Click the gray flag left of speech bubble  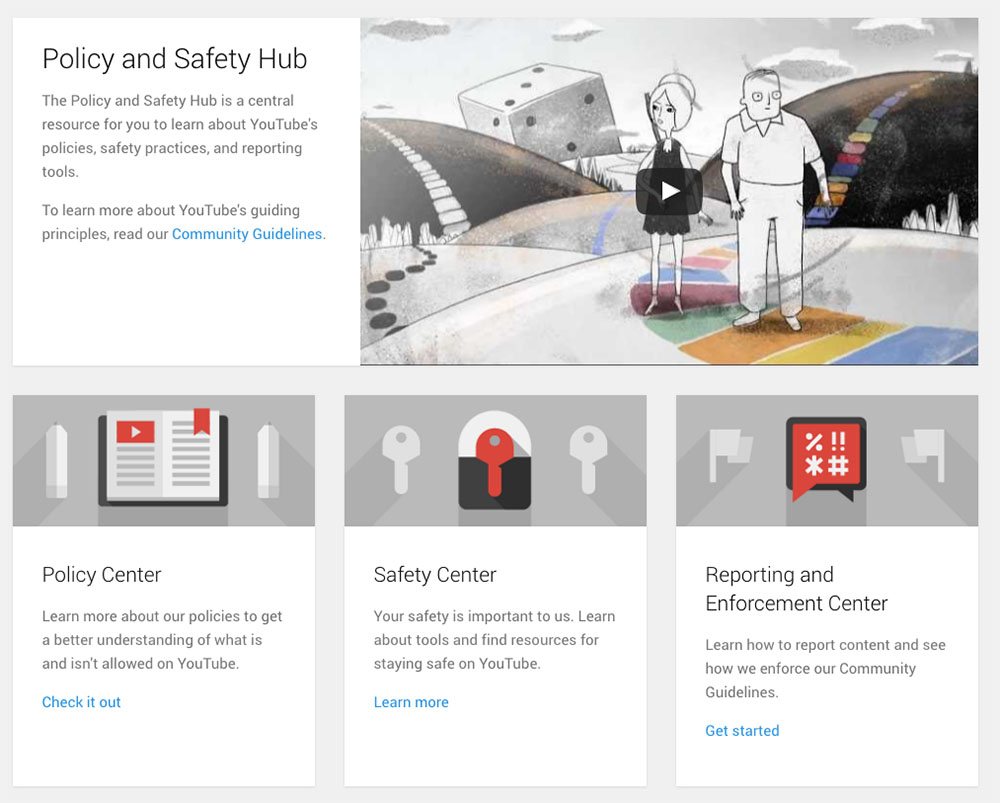point(731,455)
